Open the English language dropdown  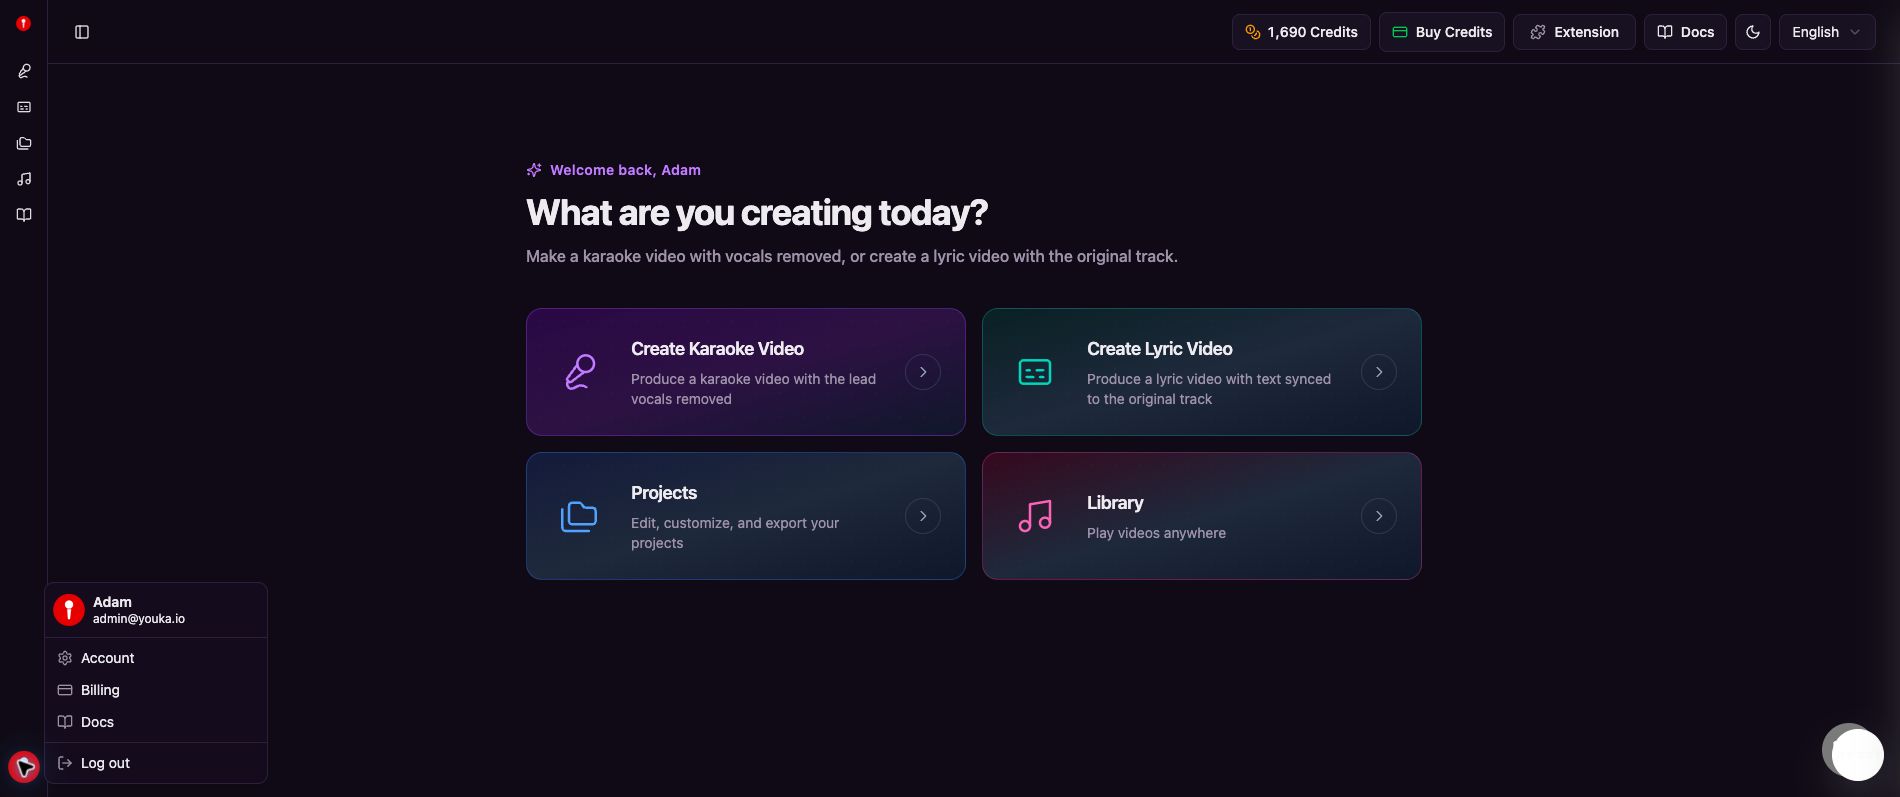[x=1826, y=32]
